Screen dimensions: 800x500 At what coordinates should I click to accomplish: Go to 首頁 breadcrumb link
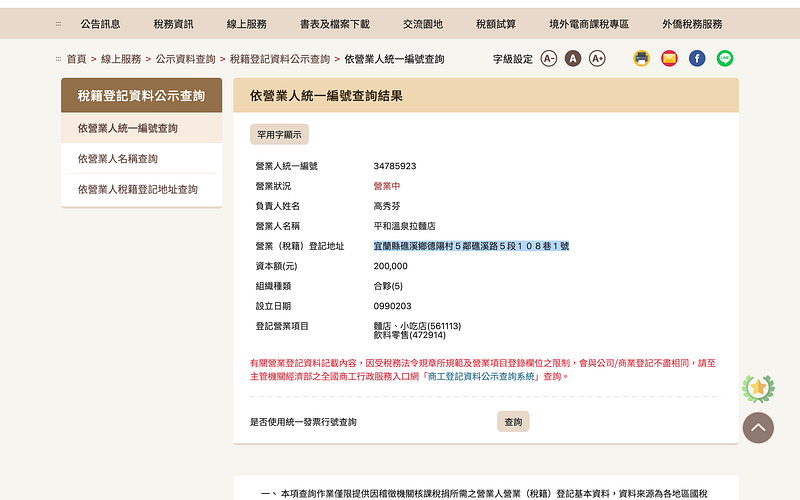click(77, 59)
